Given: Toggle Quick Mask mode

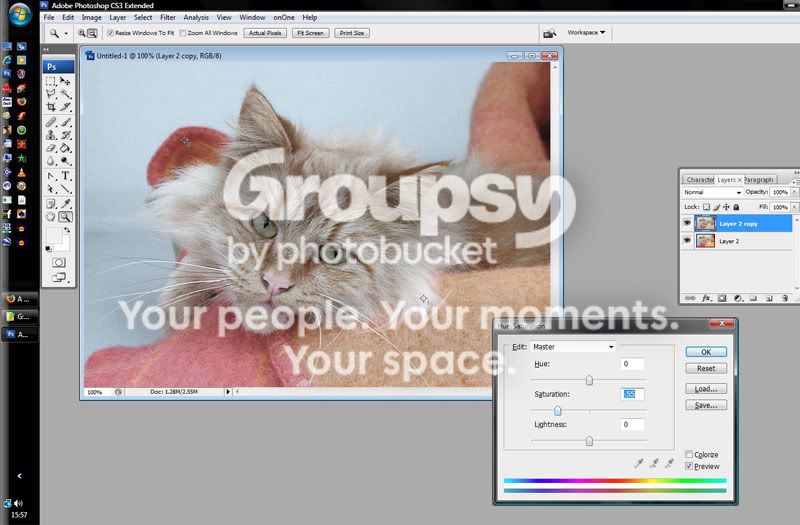Looking at the screenshot, I should 59,262.
